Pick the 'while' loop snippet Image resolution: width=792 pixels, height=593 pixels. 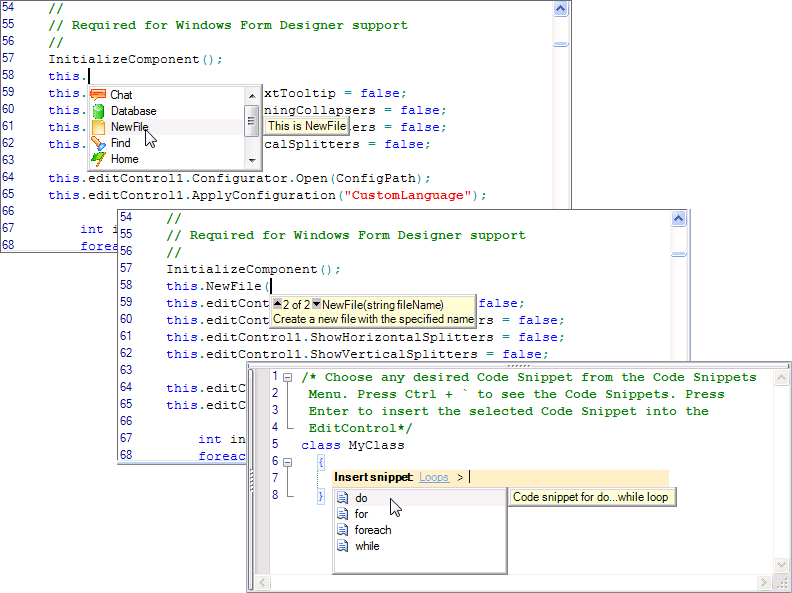pos(420,546)
